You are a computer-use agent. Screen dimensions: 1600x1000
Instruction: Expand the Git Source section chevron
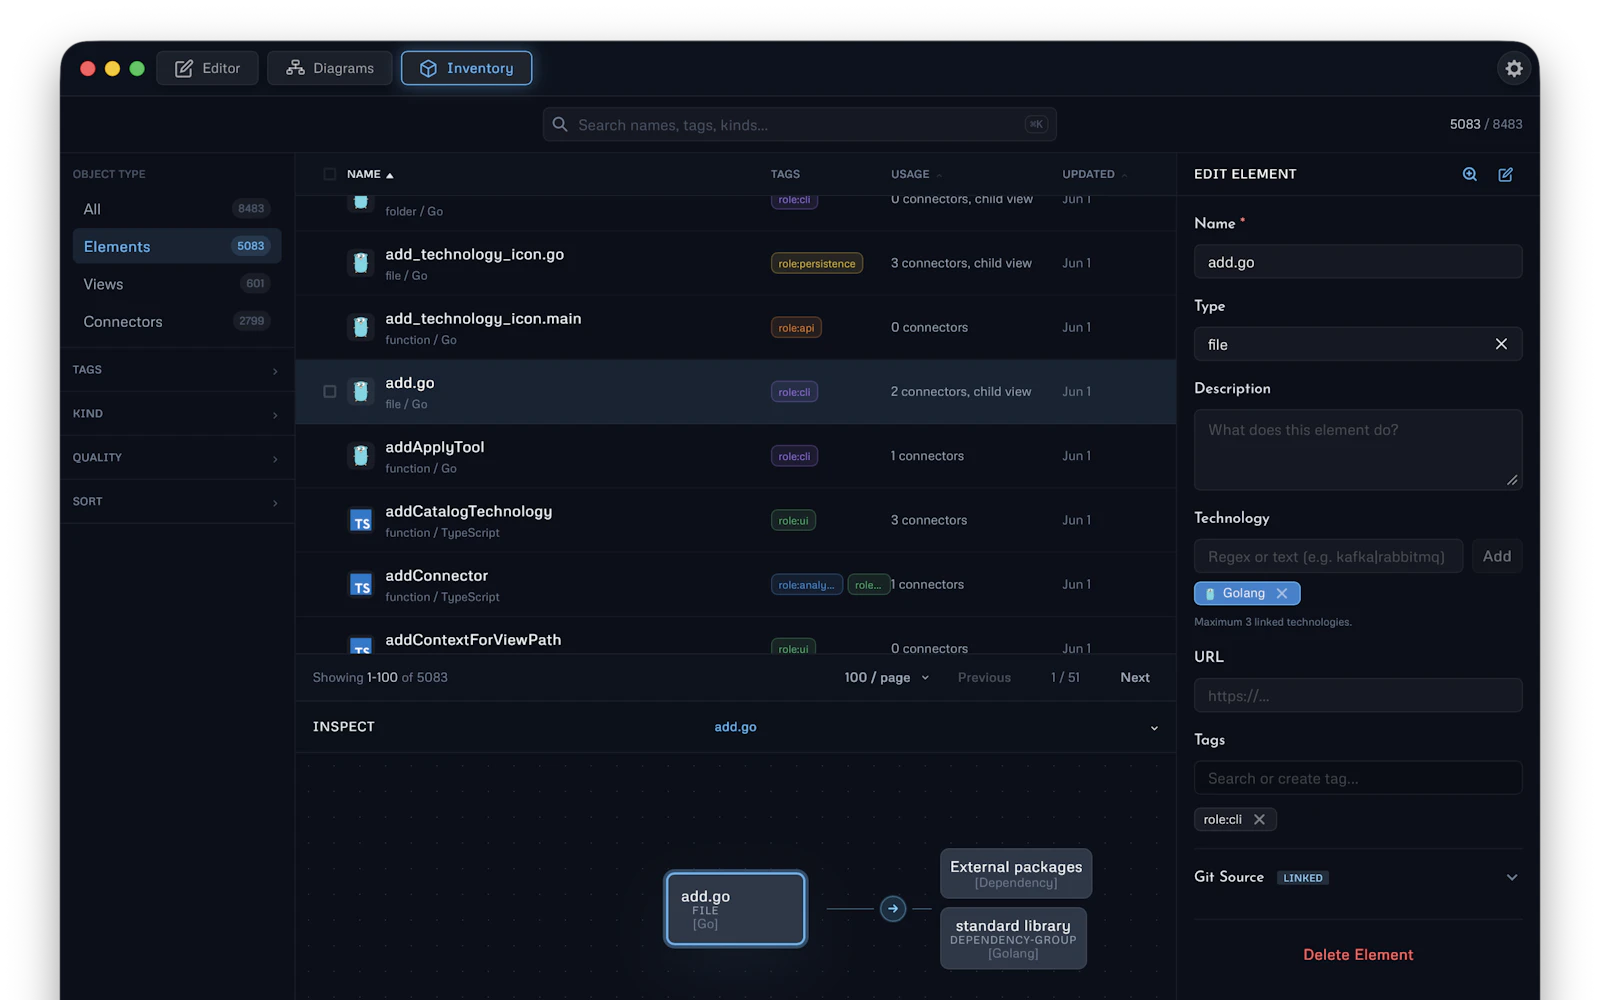pyautogui.click(x=1512, y=877)
